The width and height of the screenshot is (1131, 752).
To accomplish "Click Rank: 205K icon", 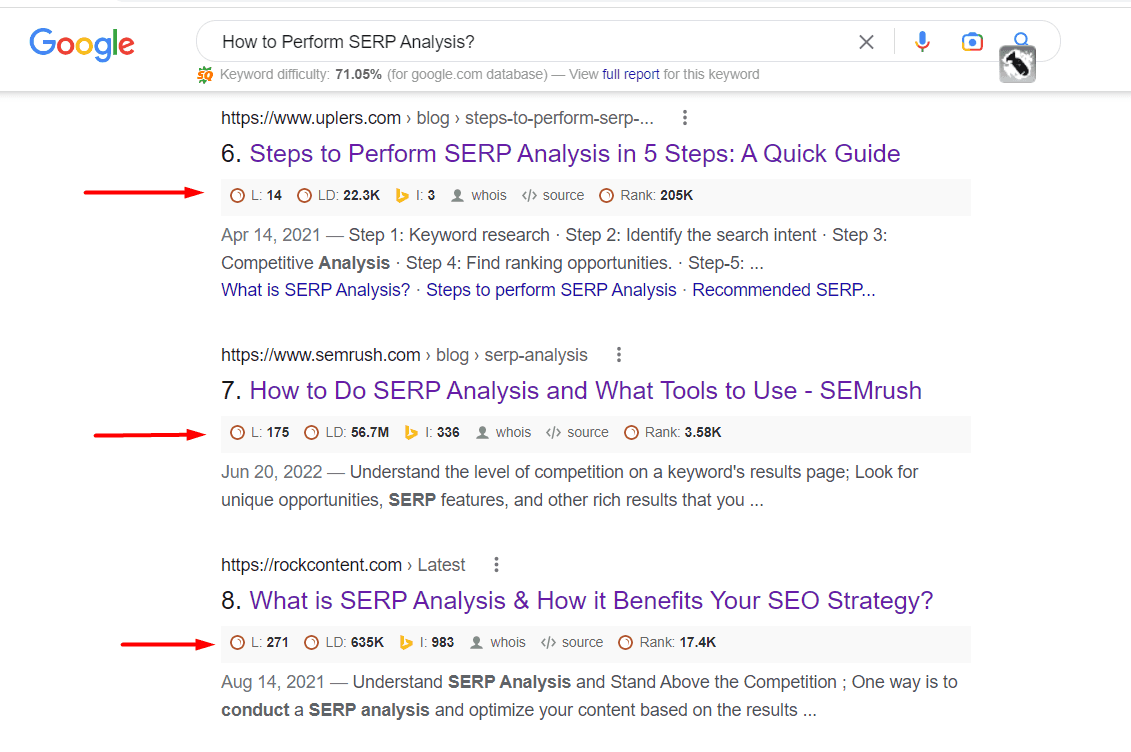I will tap(607, 195).
